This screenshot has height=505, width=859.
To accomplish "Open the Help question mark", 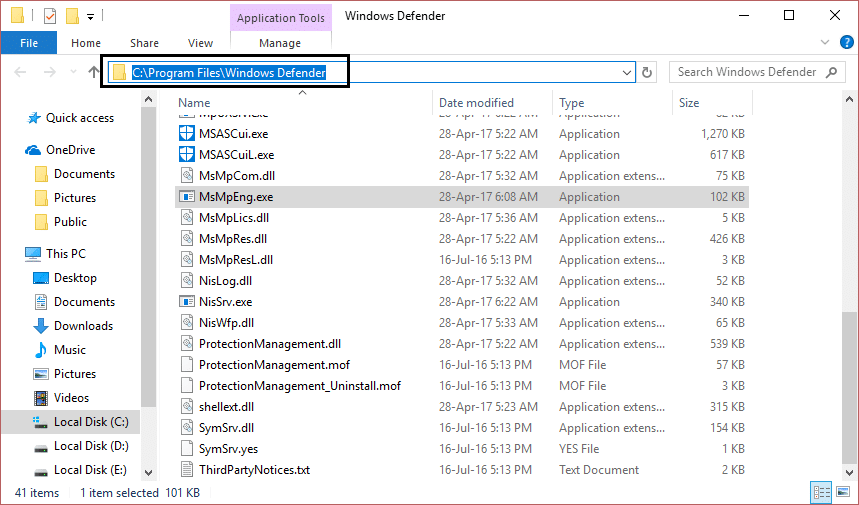I will pyautogui.click(x=846, y=42).
